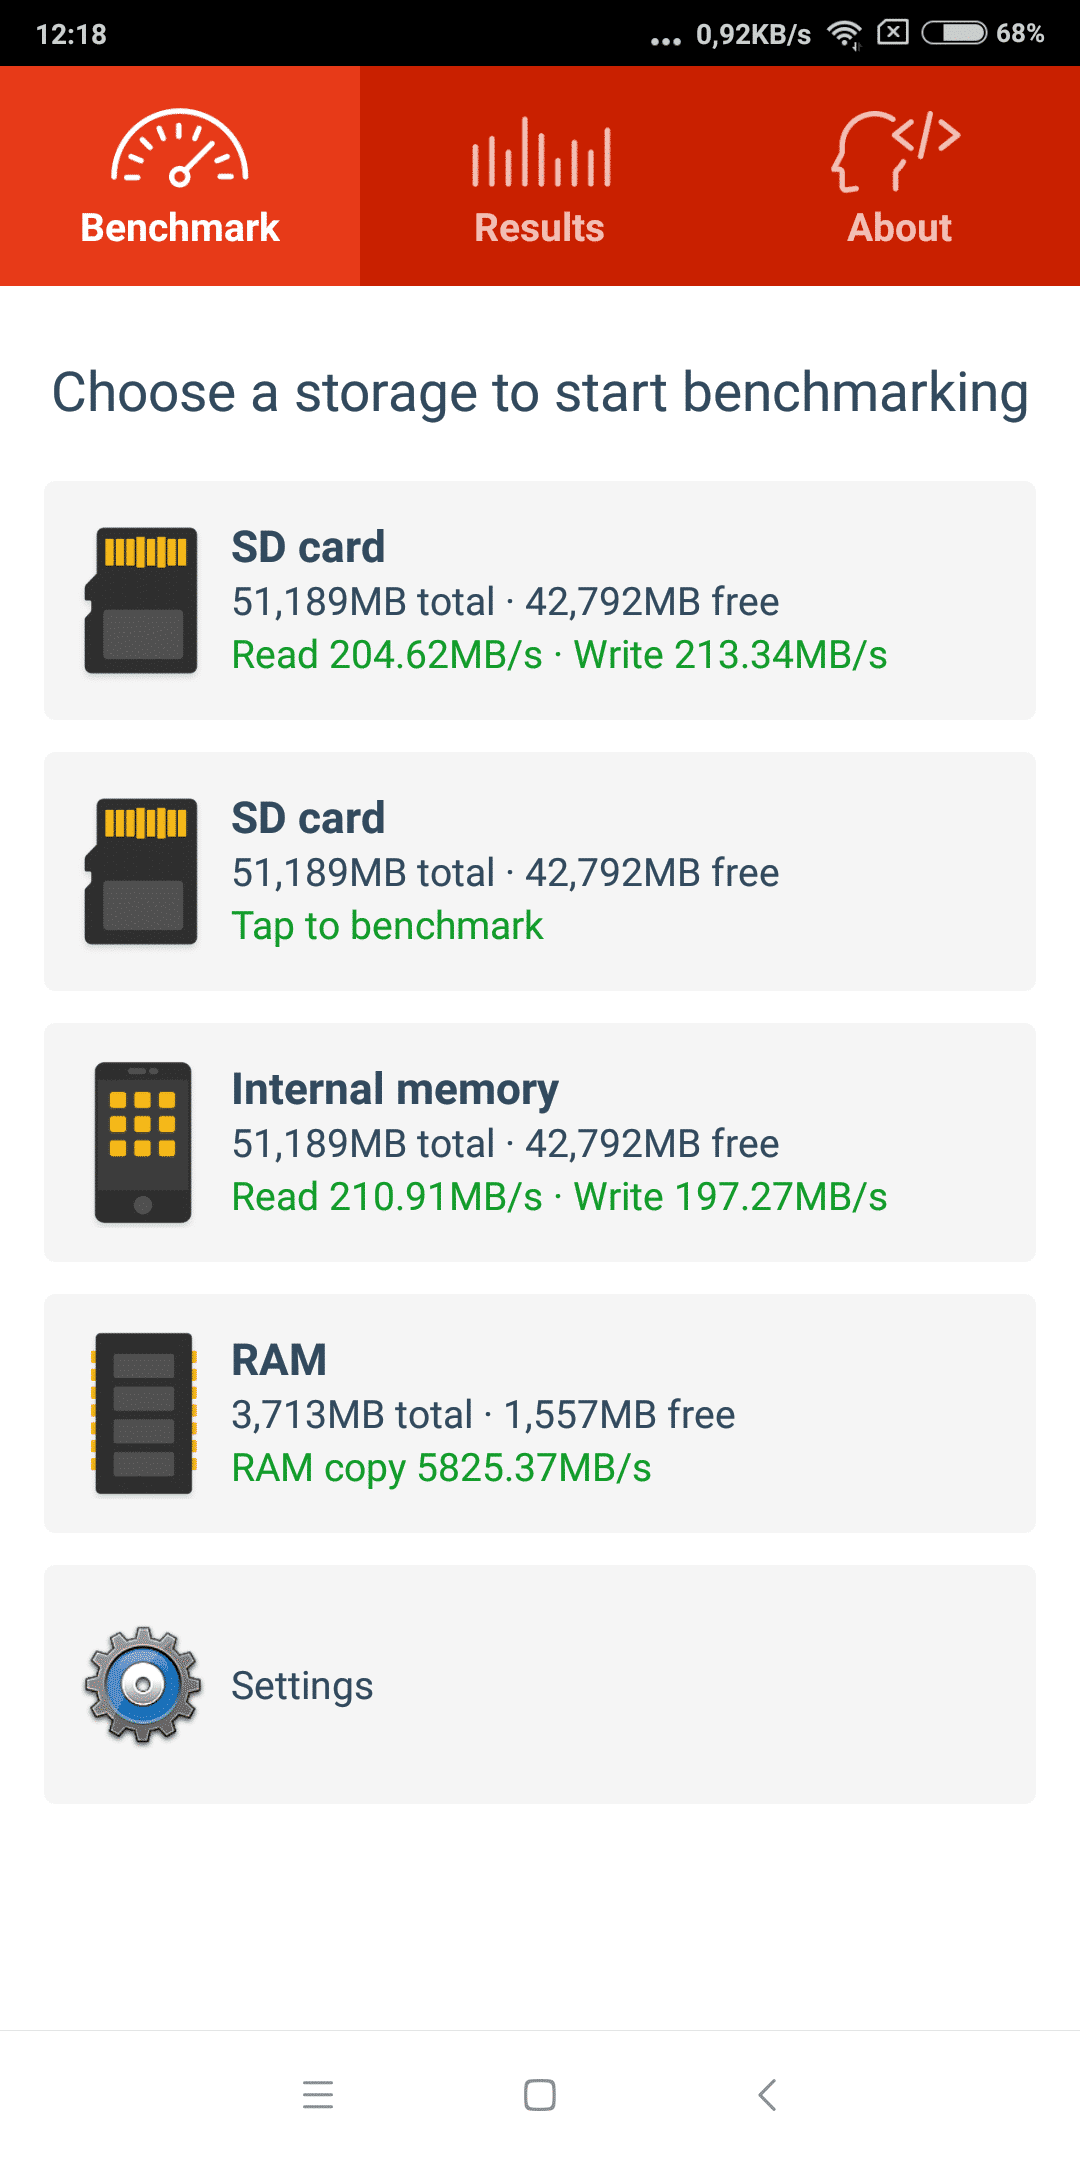Start the RAM copy benchmark

click(540, 1413)
